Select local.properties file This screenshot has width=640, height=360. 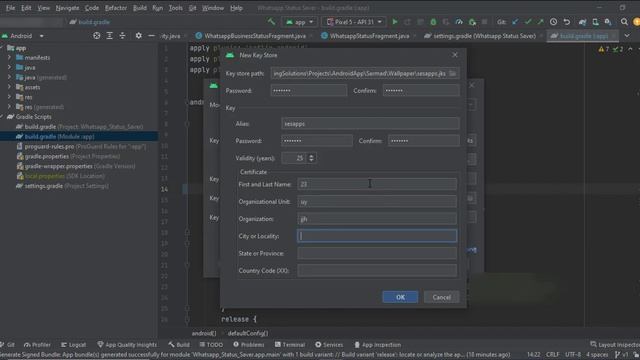[x=60, y=176]
